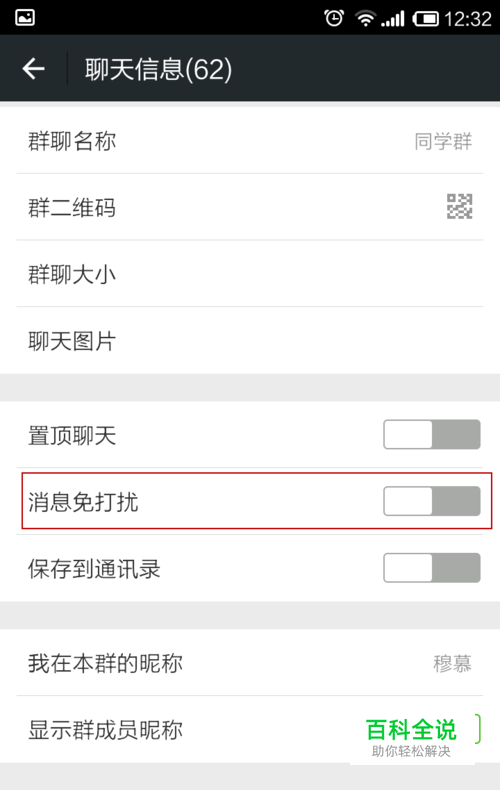The width and height of the screenshot is (500, 790).
Task: Tap the 聊天信息(62) title
Action: click(x=158, y=69)
